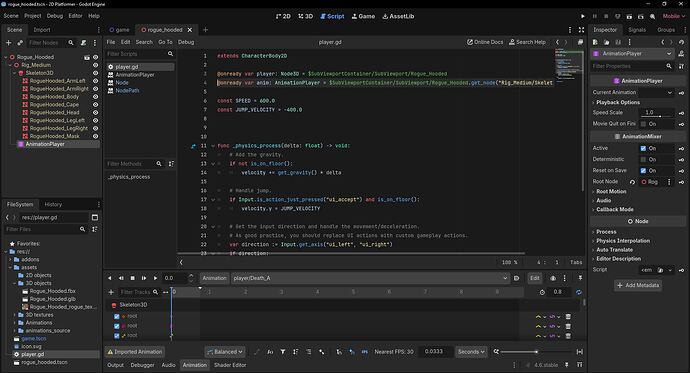690x373 pixels.
Task: Enable the Deterministic checkbox
Action: click(x=643, y=160)
